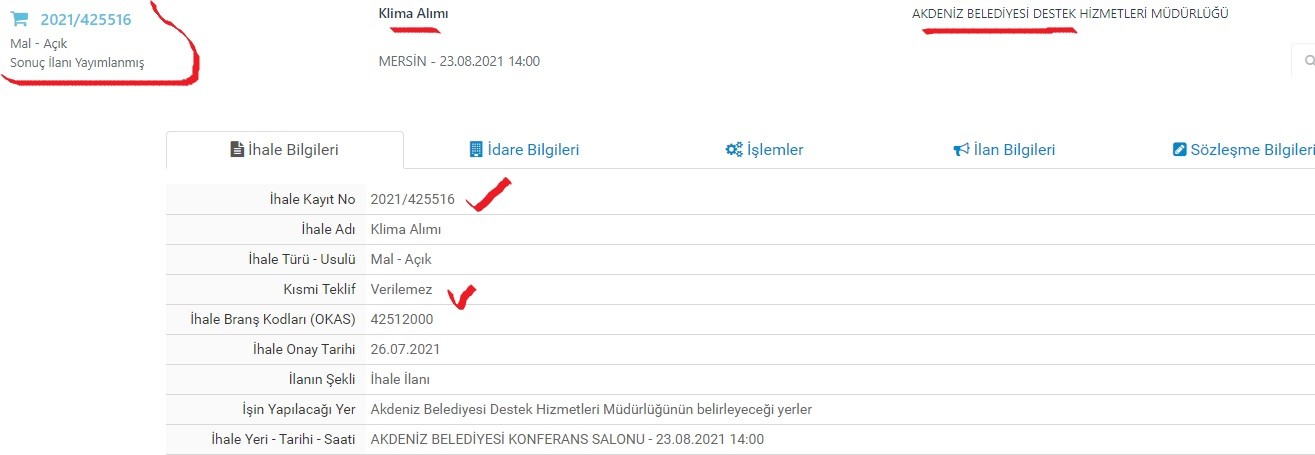Click the building icon on İdare Bilgileri tab

[x=476, y=150]
